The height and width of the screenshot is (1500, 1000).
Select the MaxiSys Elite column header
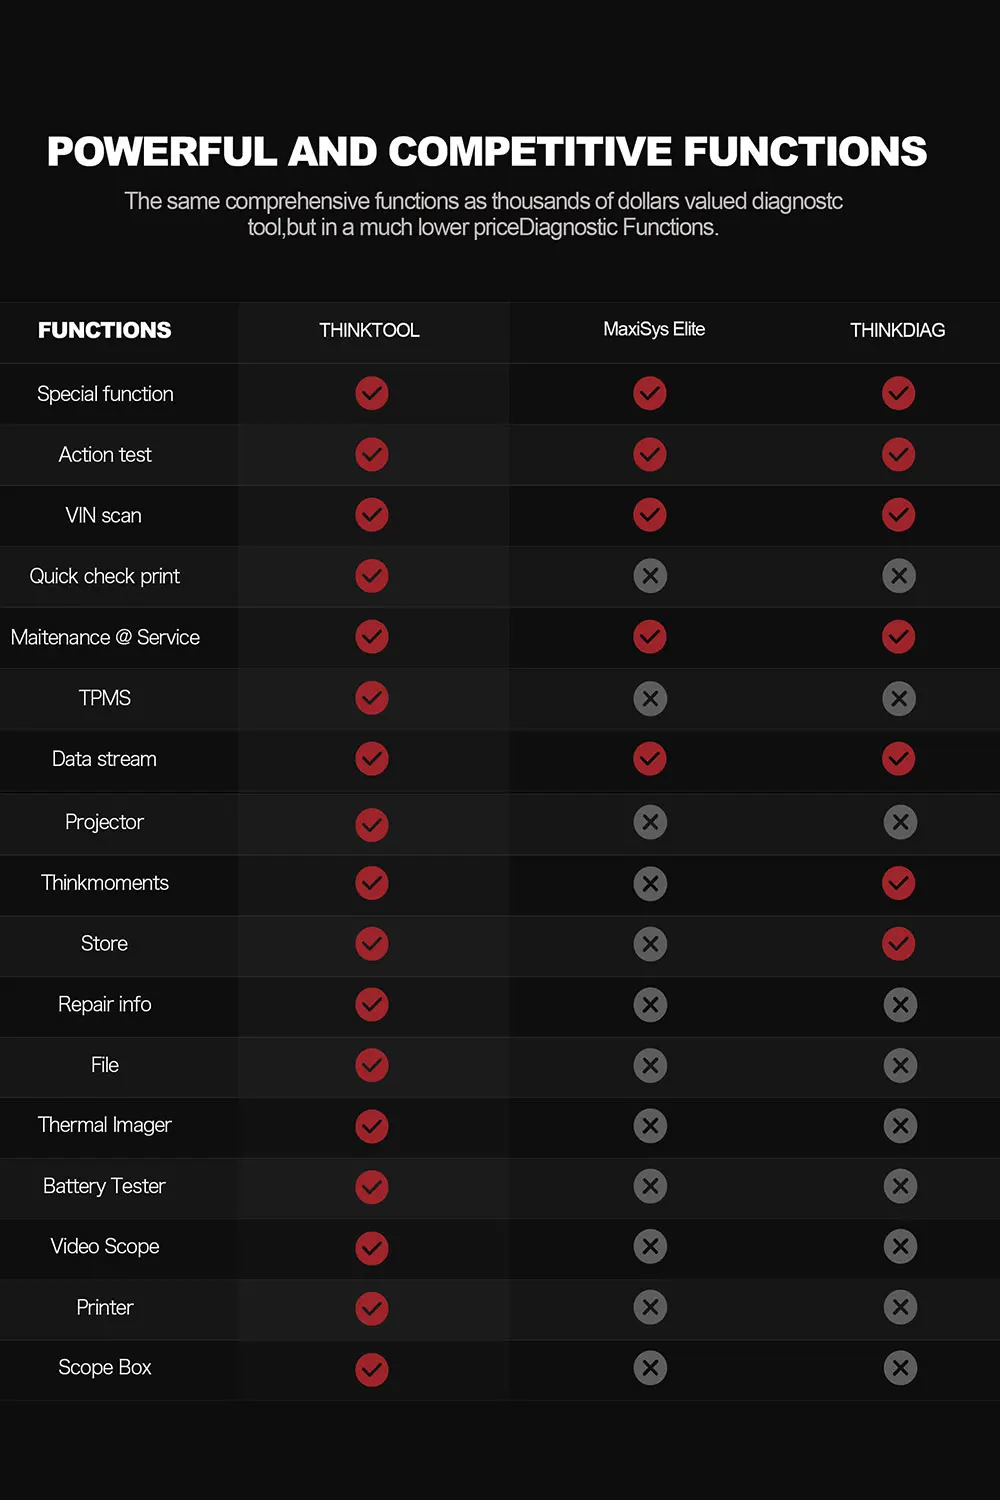(x=654, y=329)
